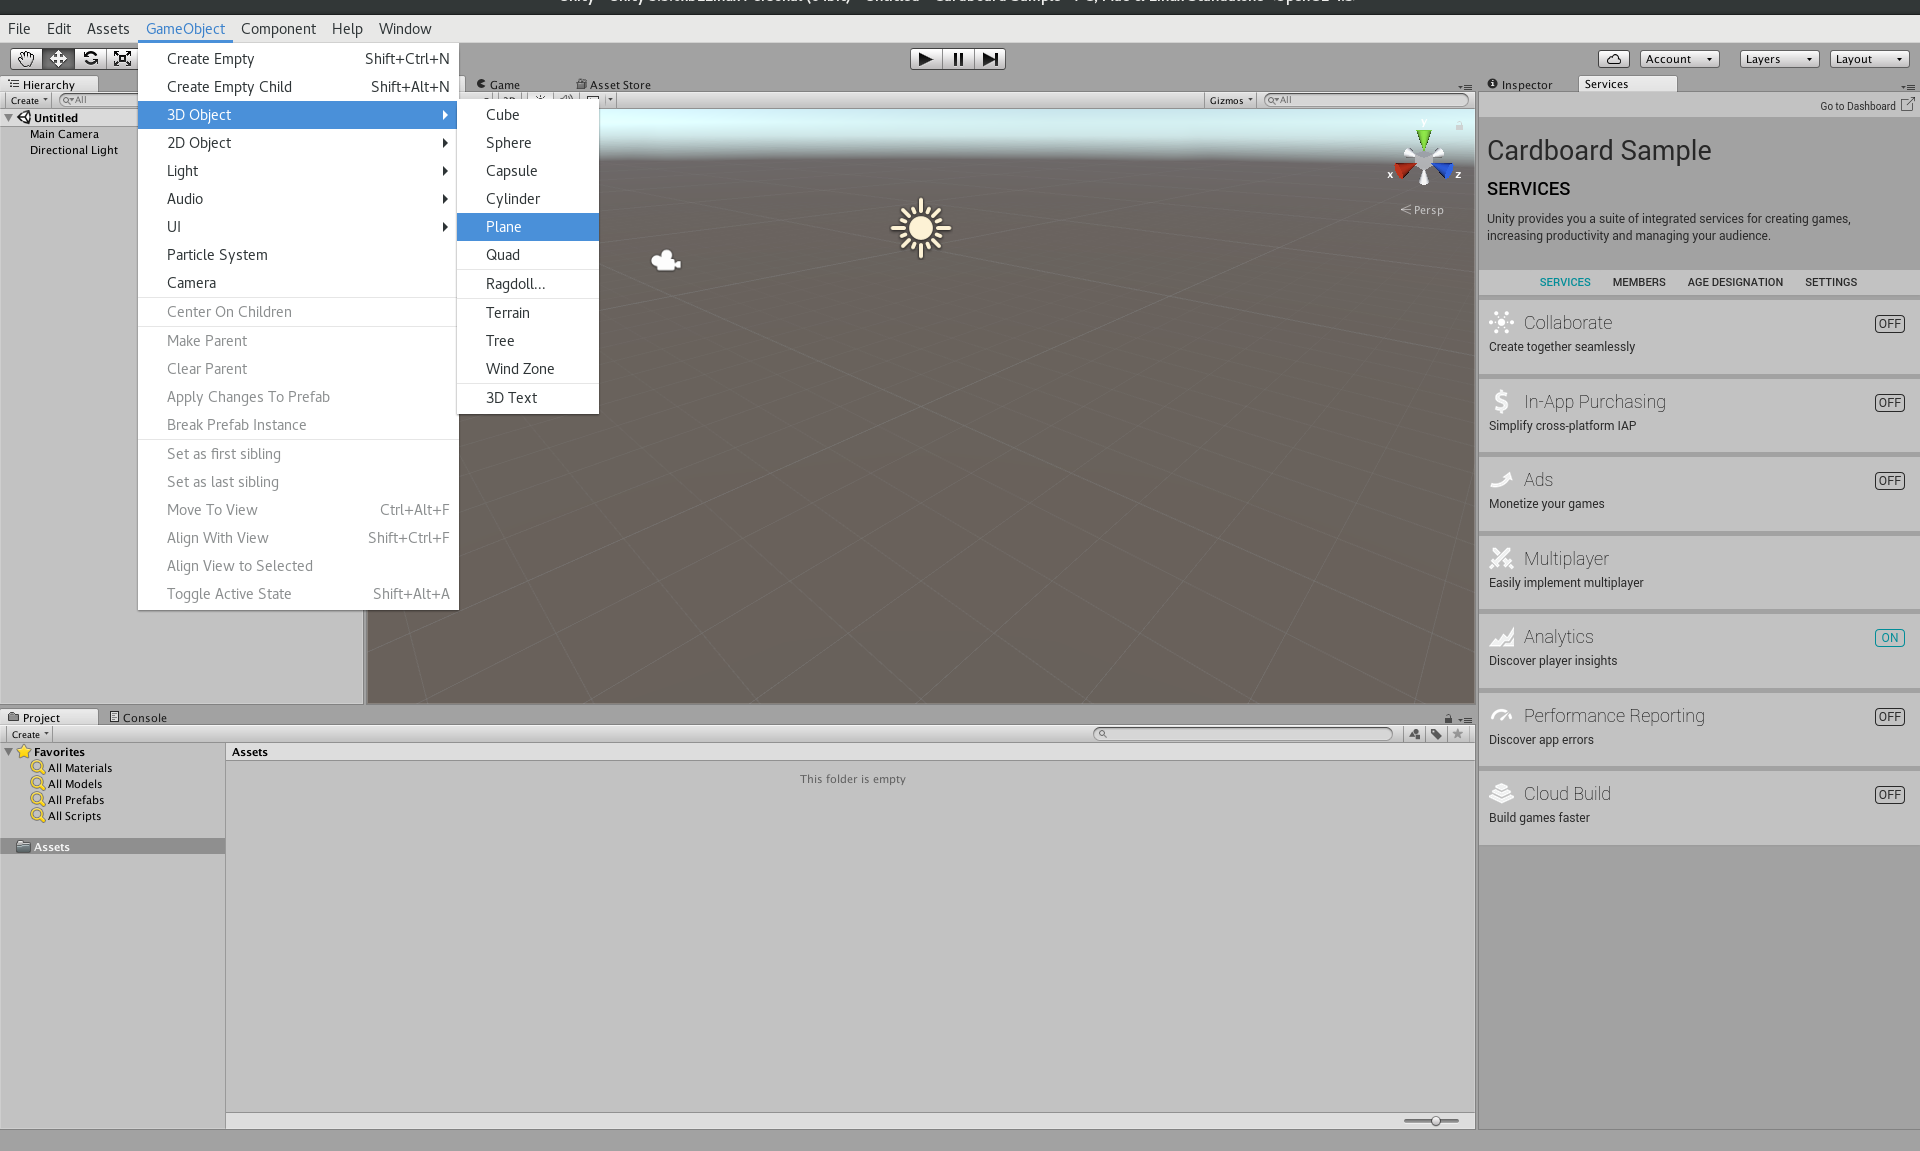The width and height of the screenshot is (1920, 1151).
Task: Select the Rotate tool in toolbar
Action: (91, 59)
